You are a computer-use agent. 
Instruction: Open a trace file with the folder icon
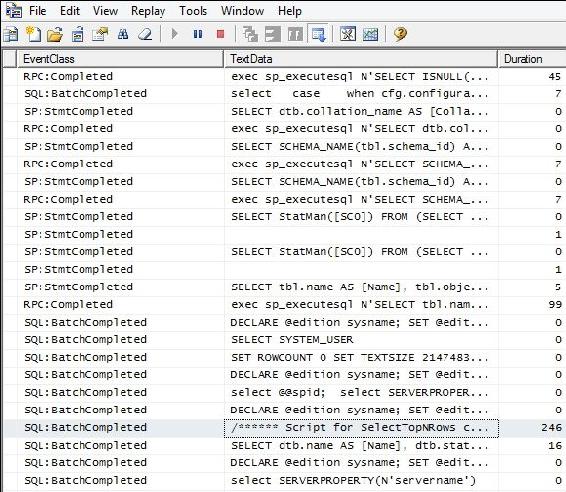click(55, 35)
